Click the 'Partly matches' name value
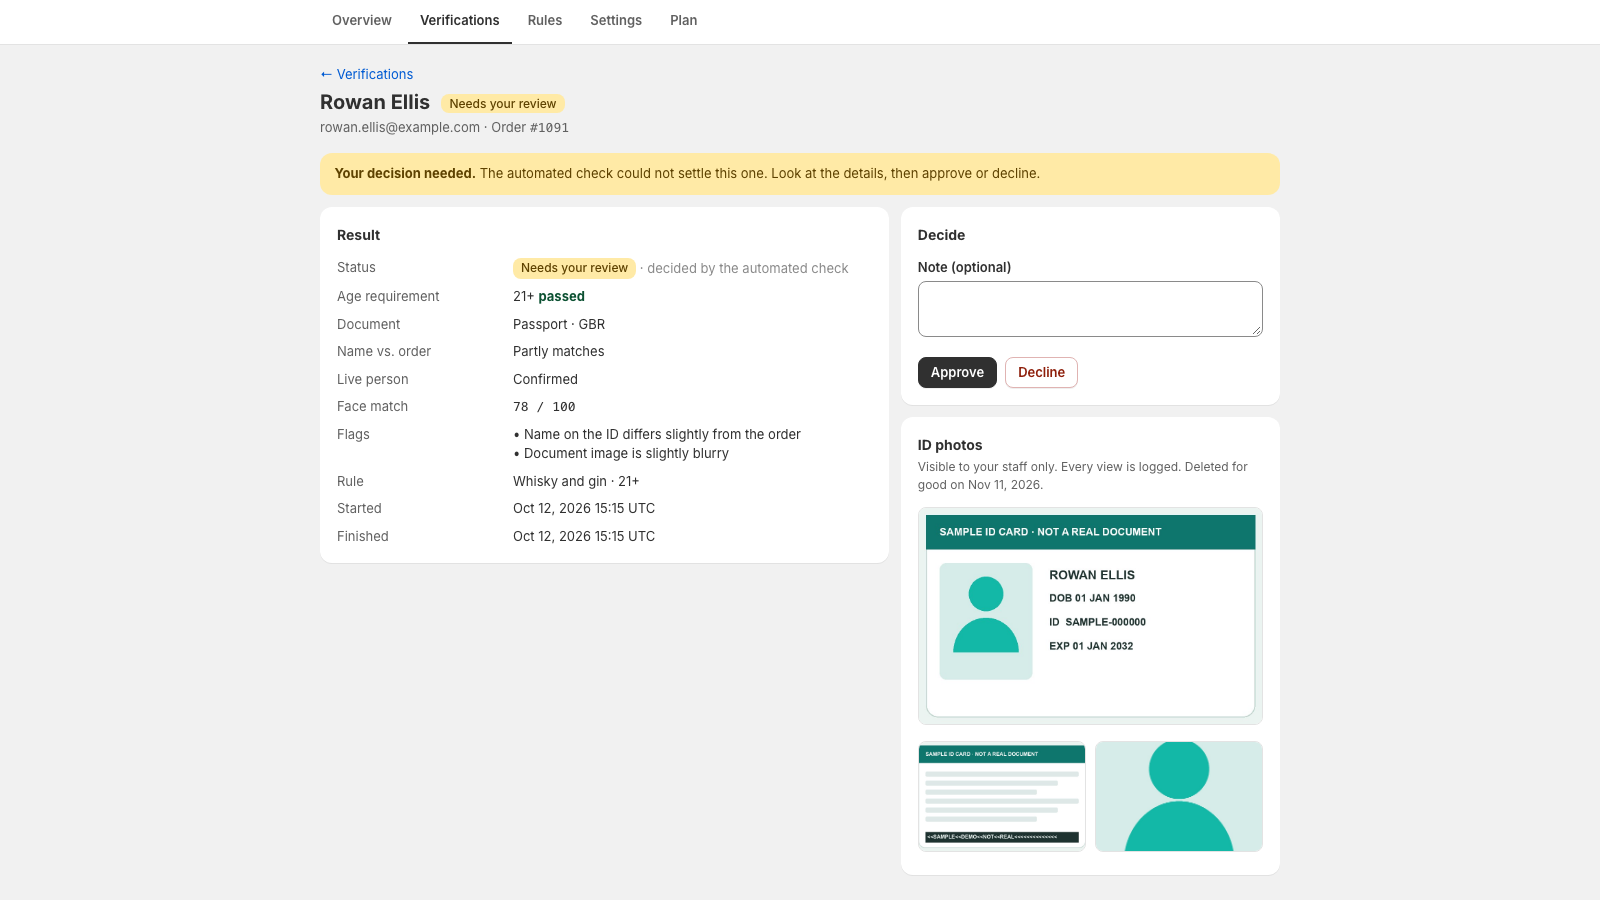This screenshot has height=900, width=1600. pos(559,351)
